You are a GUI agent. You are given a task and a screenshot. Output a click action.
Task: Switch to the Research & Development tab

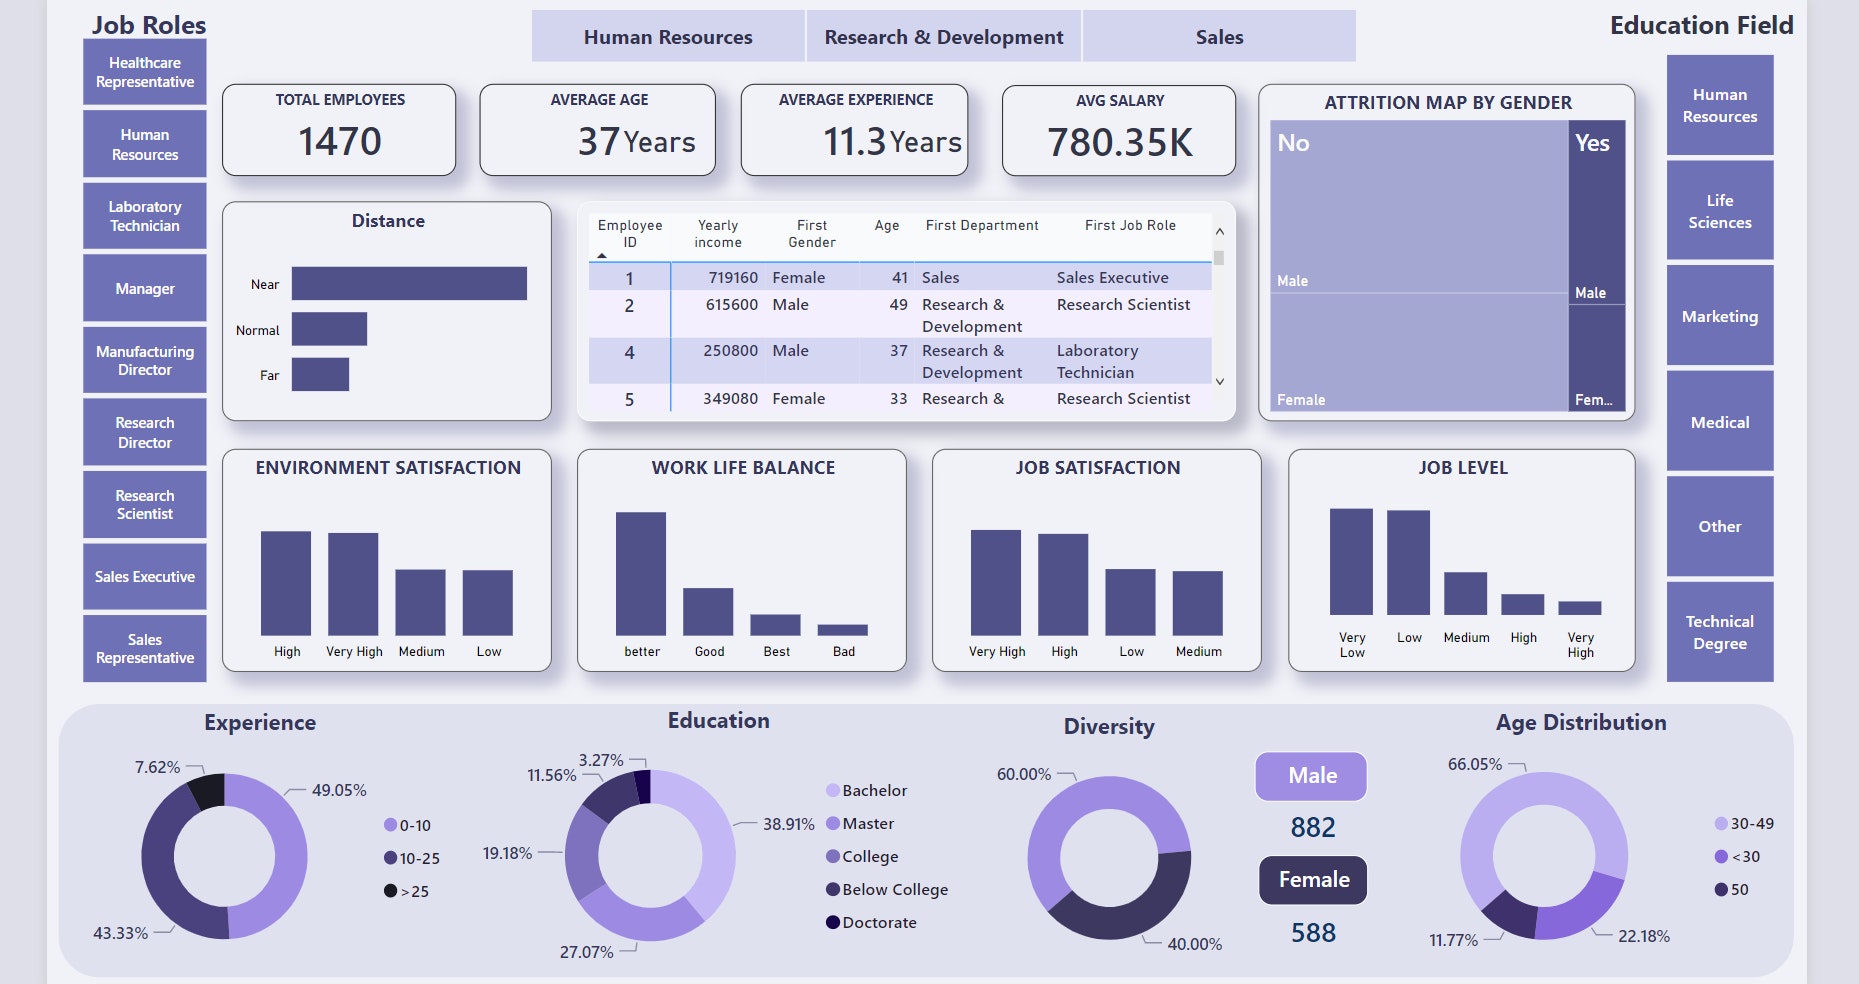[942, 36]
